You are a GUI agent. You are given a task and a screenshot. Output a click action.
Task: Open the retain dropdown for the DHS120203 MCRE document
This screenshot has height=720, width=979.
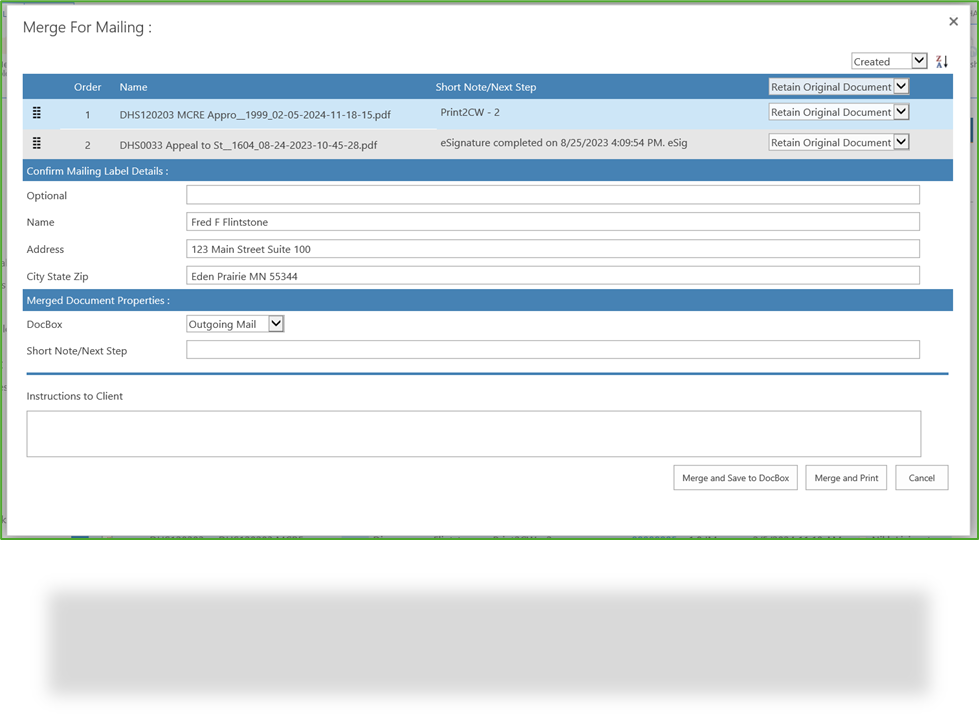(901, 112)
